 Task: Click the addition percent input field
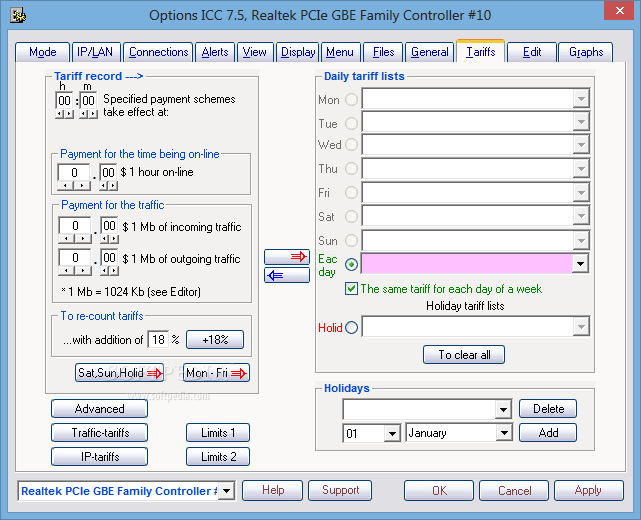tap(158, 339)
